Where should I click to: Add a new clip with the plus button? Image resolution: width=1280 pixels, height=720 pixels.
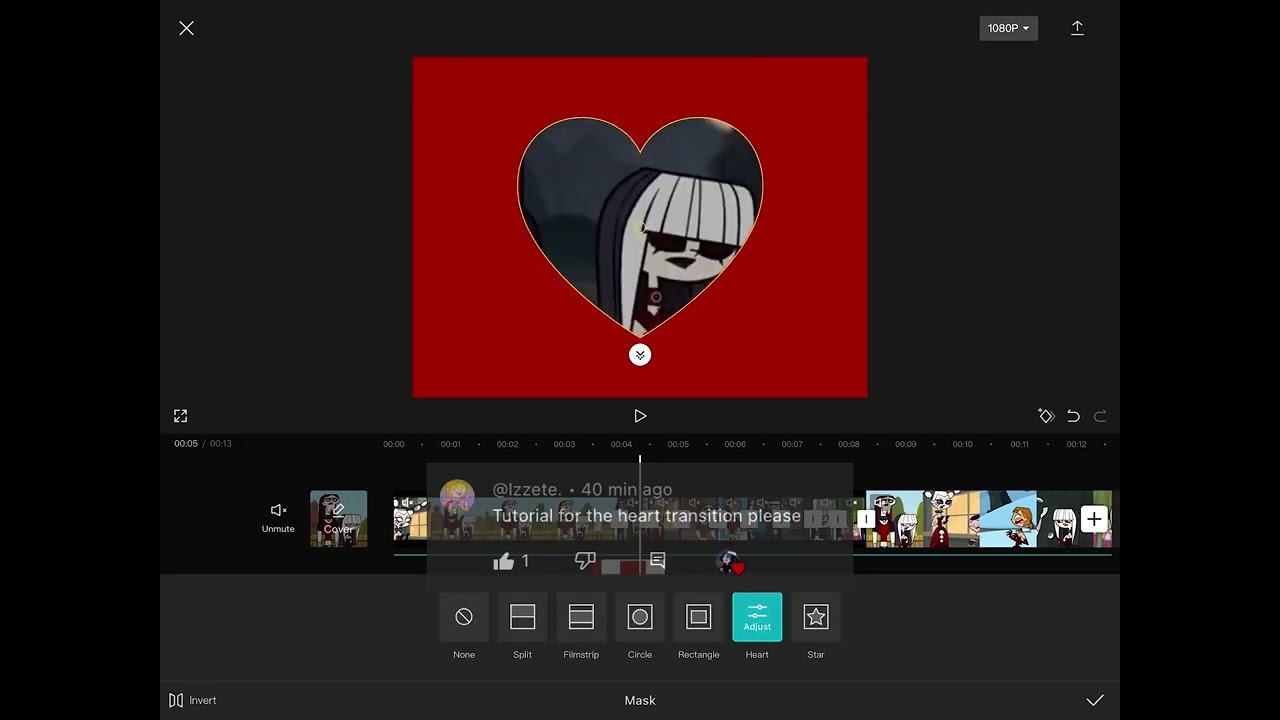coord(1094,519)
